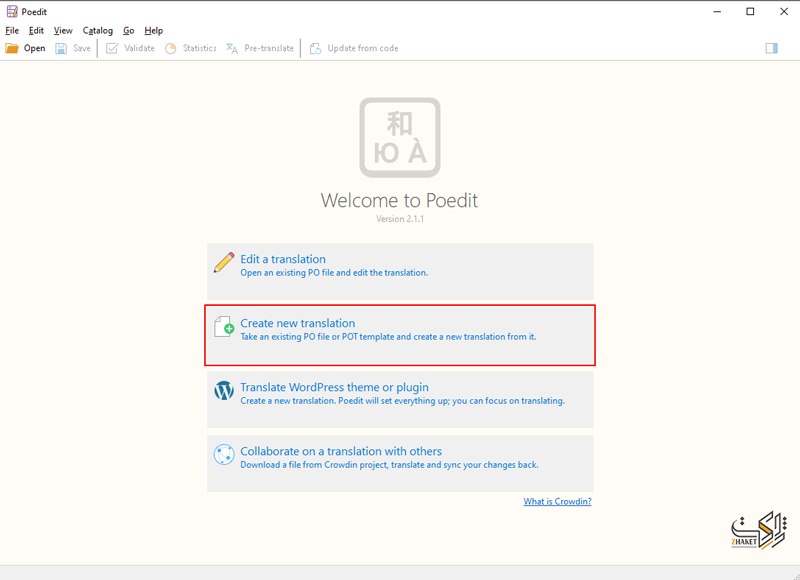Open the Help menu
Image resolution: width=800 pixels, height=580 pixels.
[154, 31]
